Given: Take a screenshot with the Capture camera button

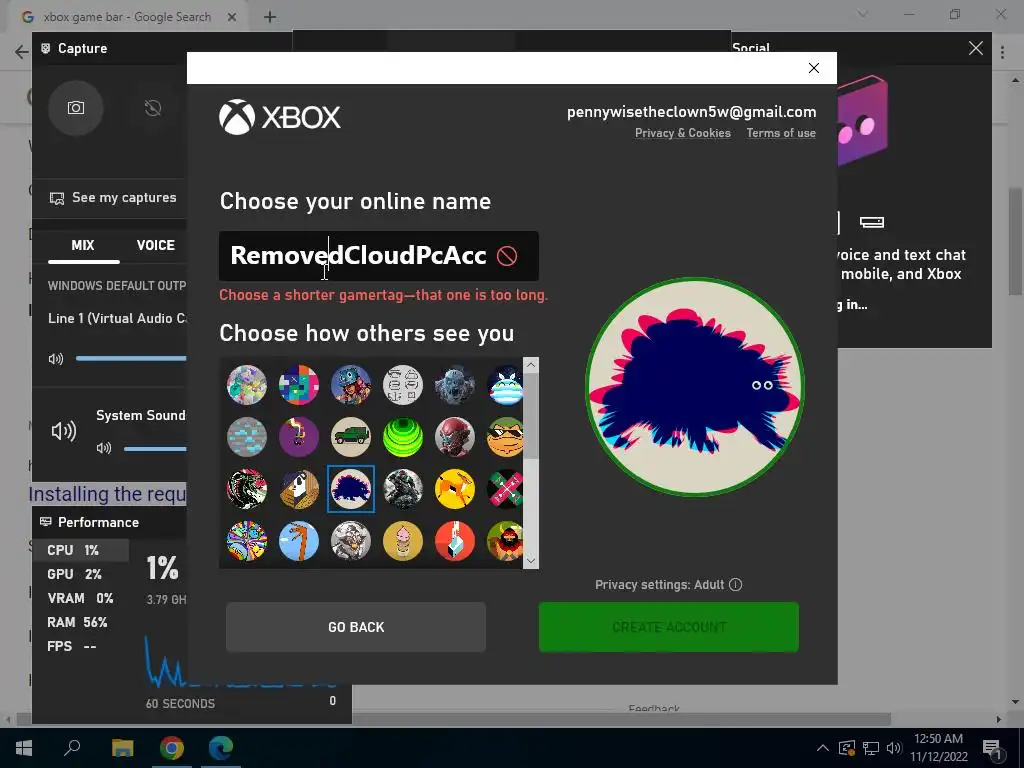Looking at the screenshot, I should (76, 108).
